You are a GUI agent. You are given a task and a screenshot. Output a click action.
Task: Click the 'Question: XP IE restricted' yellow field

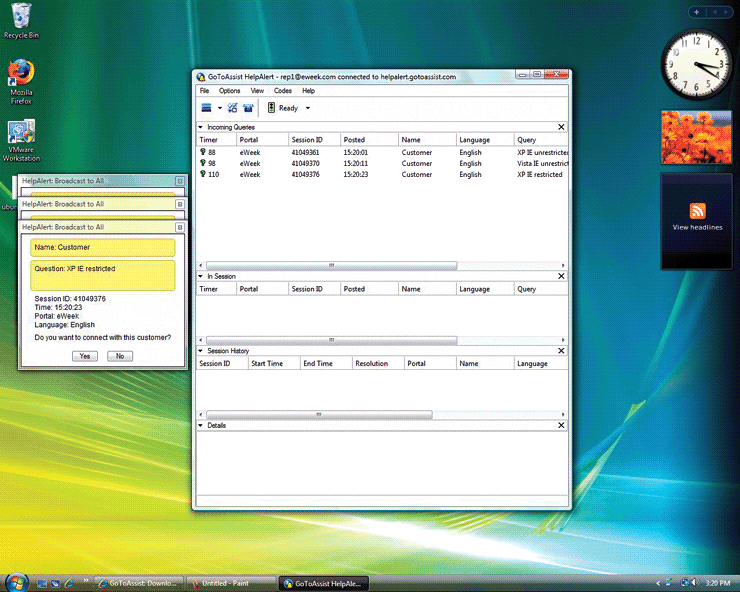pos(102,275)
